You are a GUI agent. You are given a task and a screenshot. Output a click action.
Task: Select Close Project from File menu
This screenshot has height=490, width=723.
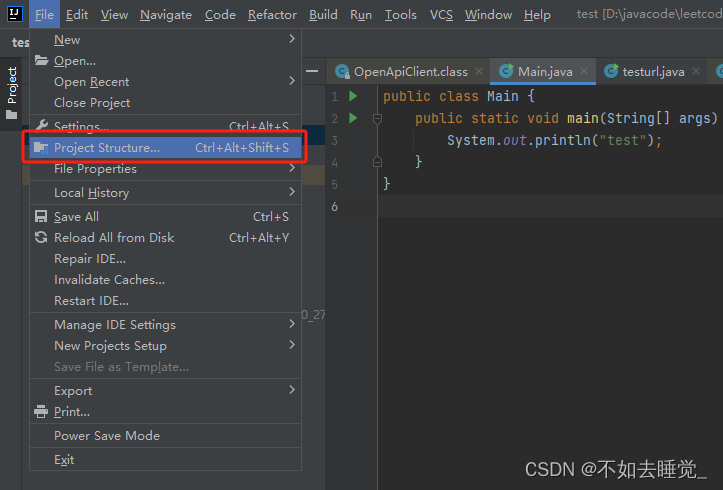[165, 103]
